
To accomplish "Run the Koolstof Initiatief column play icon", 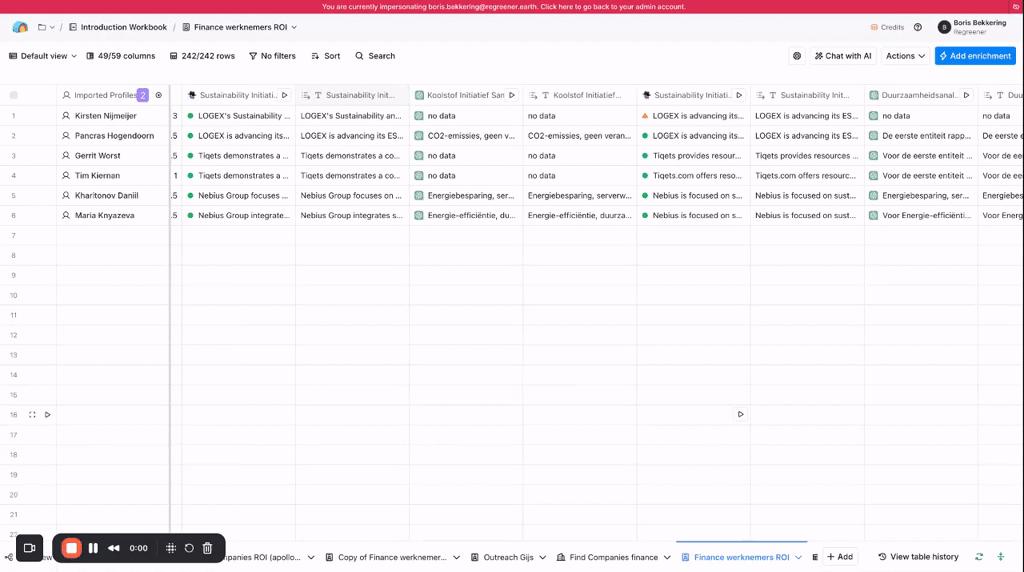I will click(x=512, y=95).
